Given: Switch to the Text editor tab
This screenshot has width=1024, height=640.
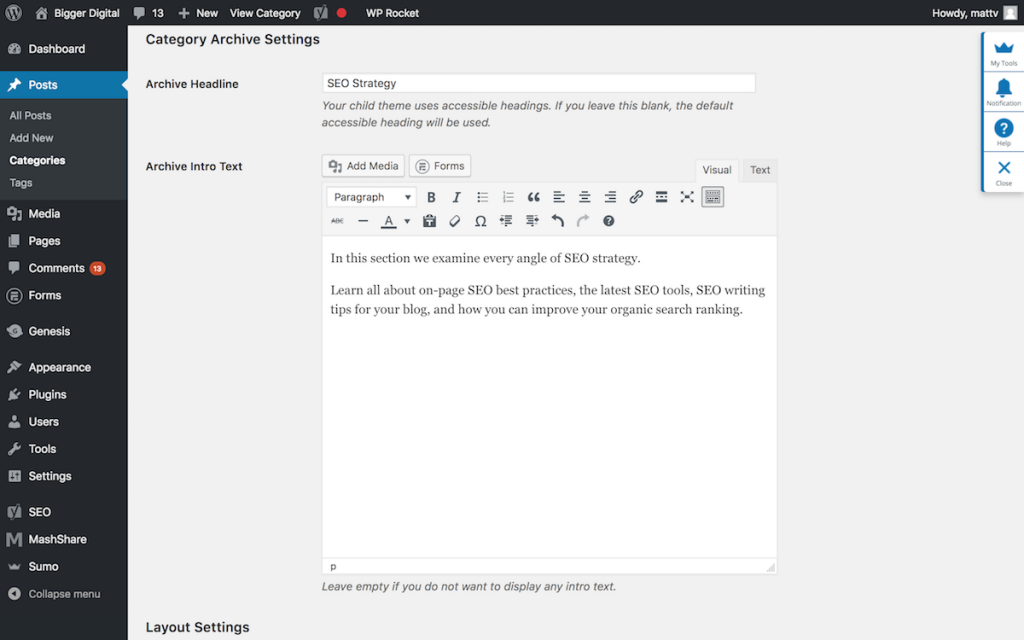Looking at the screenshot, I should (760, 170).
